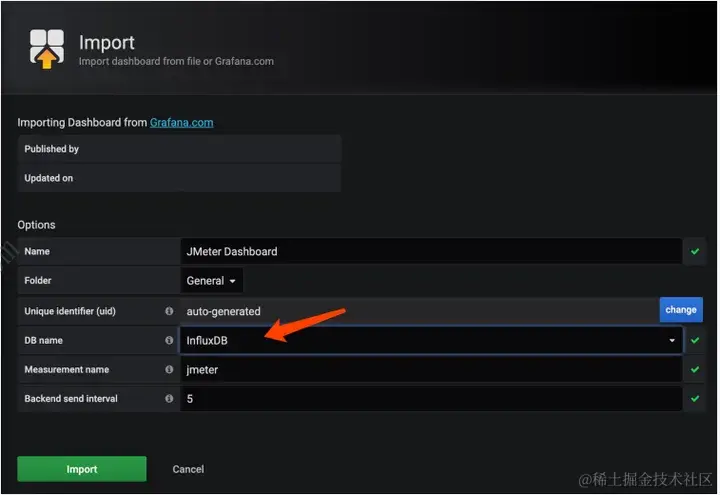Focus the jmeter measurement name field
Image resolution: width=720 pixels, height=495 pixels.
431,370
